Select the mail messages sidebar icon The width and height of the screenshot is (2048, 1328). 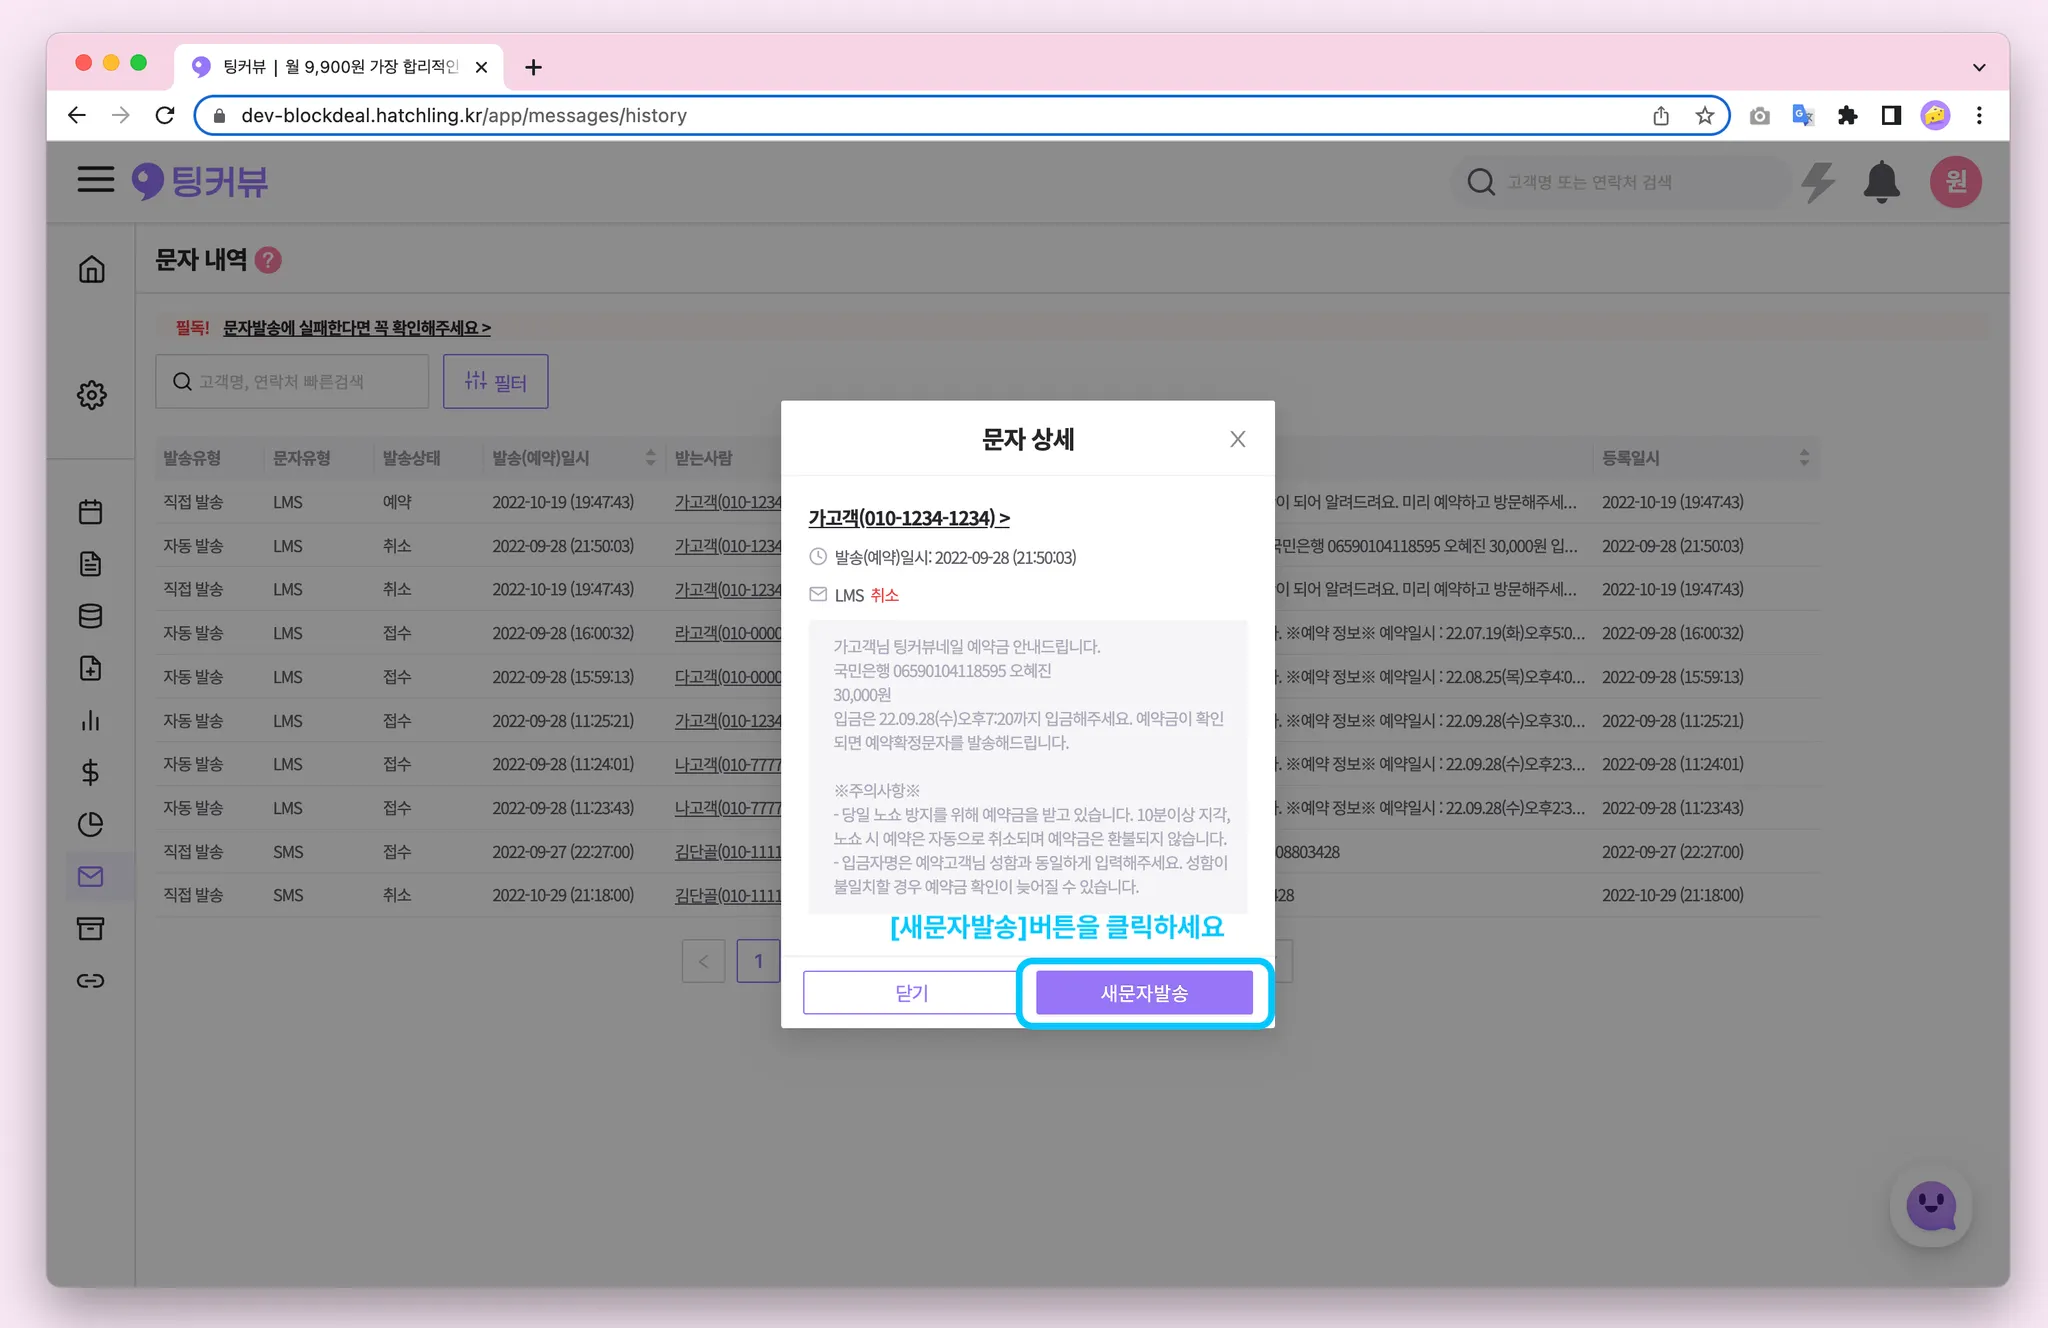click(x=91, y=877)
